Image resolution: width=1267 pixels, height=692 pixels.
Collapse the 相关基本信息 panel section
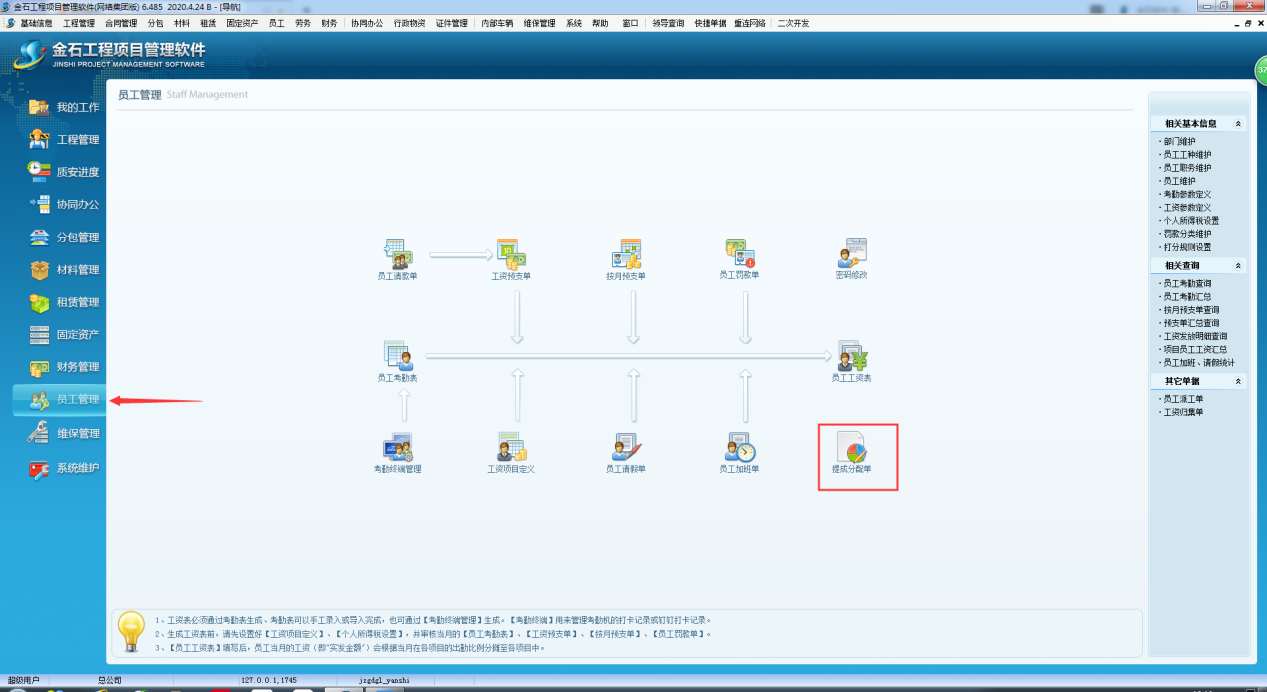click(x=1238, y=124)
